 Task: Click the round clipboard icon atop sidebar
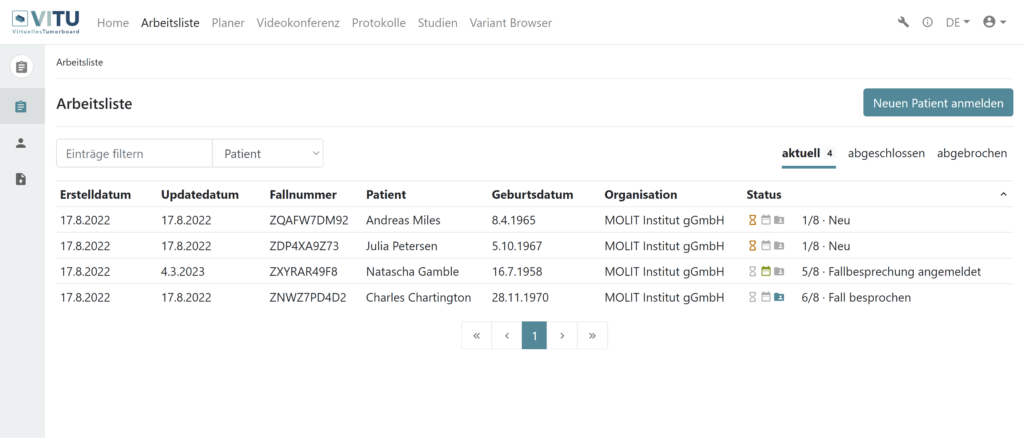(x=21, y=67)
